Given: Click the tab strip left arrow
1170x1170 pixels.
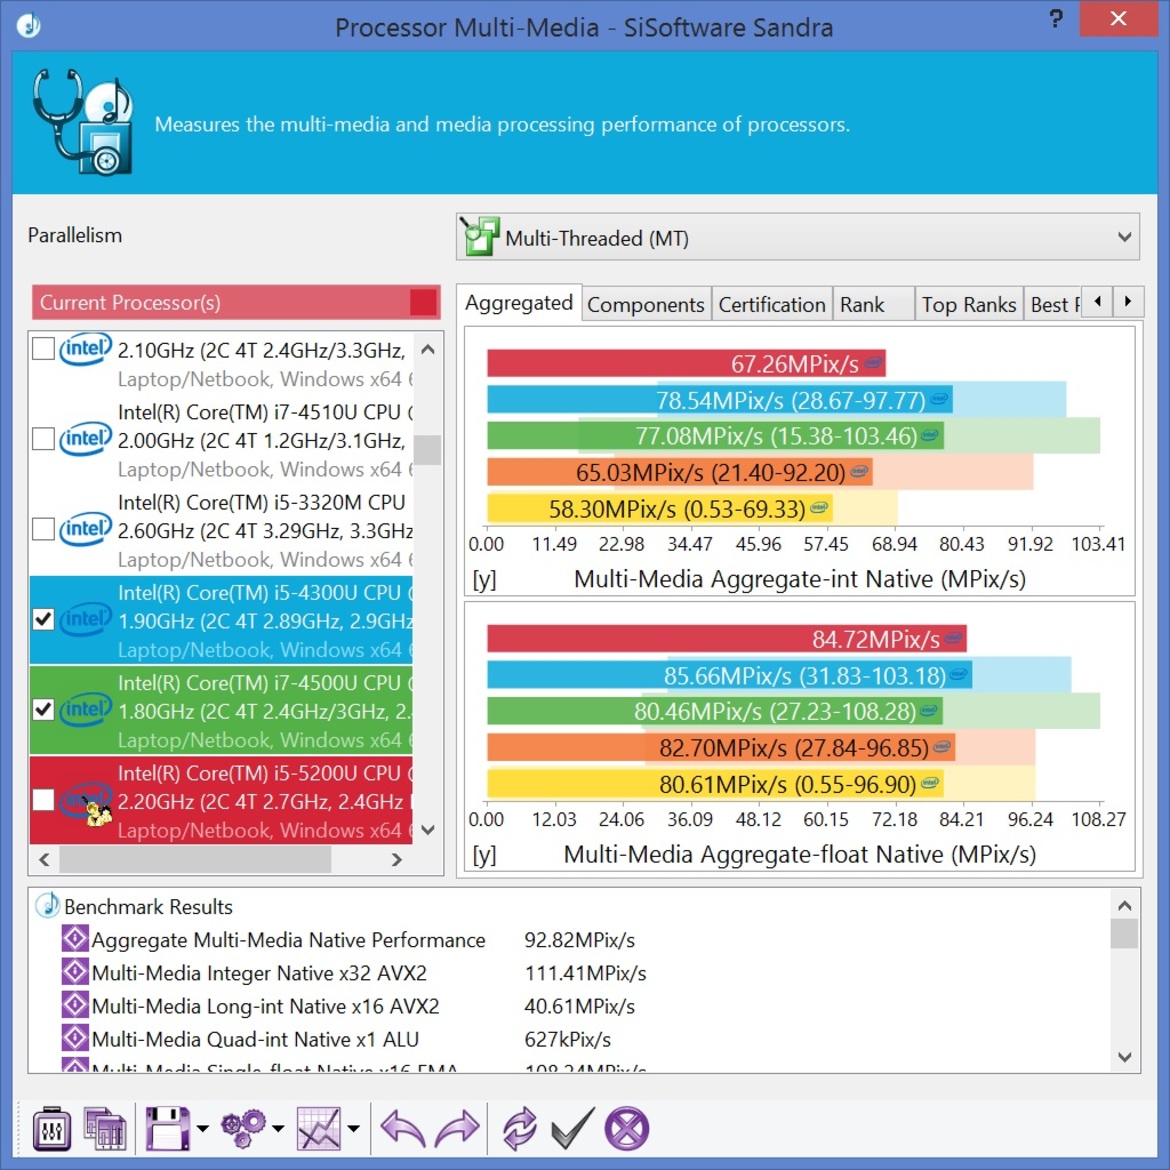Looking at the screenshot, I should click(x=1097, y=301).
